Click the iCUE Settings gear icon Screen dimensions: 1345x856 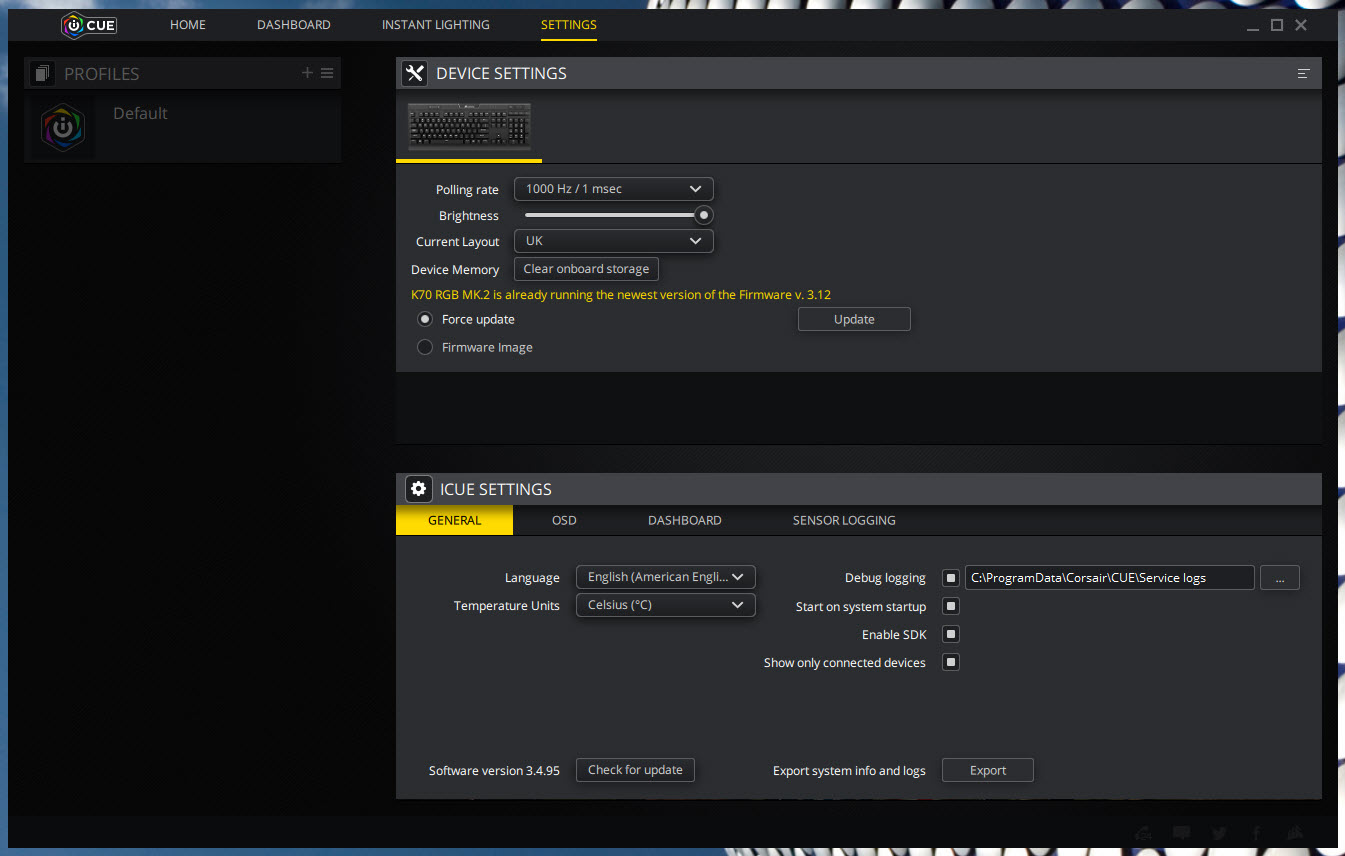point(418,489)
